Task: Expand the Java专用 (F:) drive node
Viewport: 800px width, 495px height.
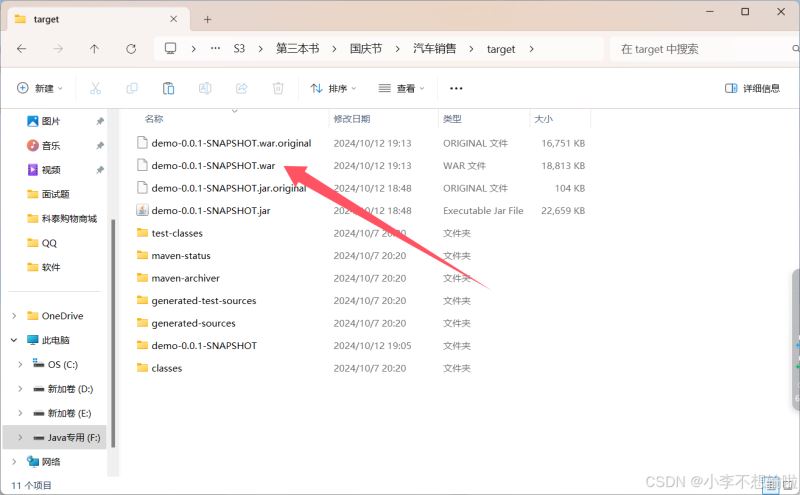Action: [20, 437]
